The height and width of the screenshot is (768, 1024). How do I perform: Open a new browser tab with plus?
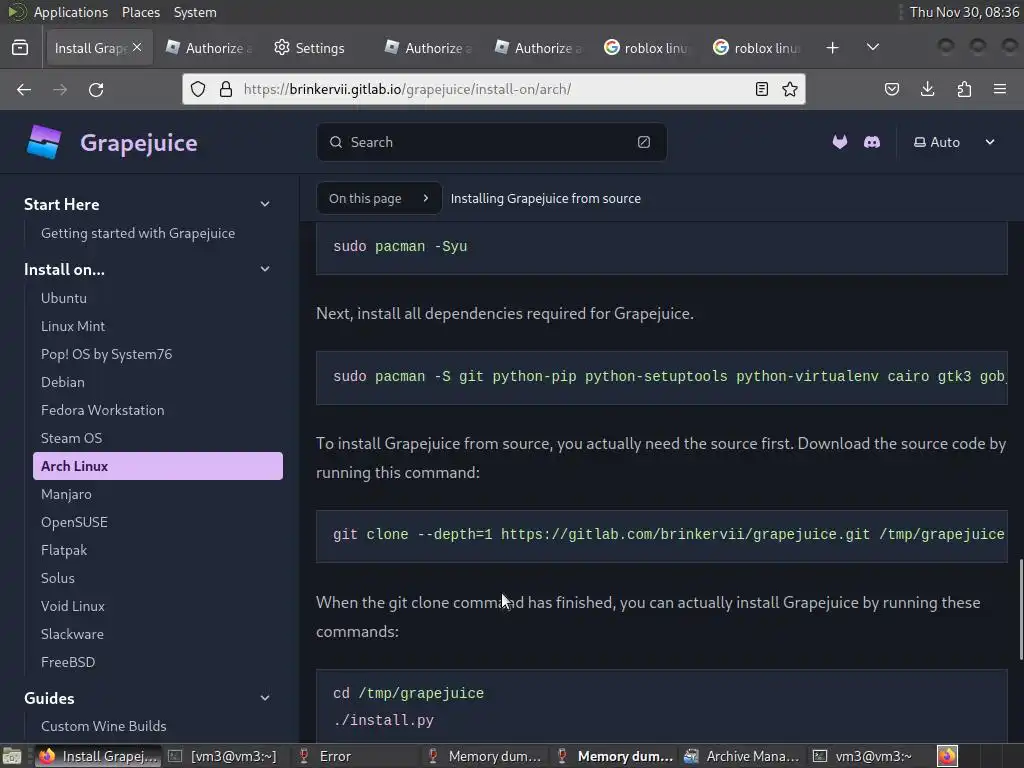click(832, 48)
